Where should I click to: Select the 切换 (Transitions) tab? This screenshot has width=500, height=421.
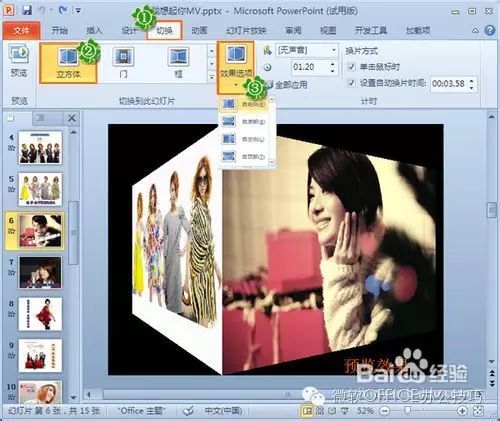[164, 31]
